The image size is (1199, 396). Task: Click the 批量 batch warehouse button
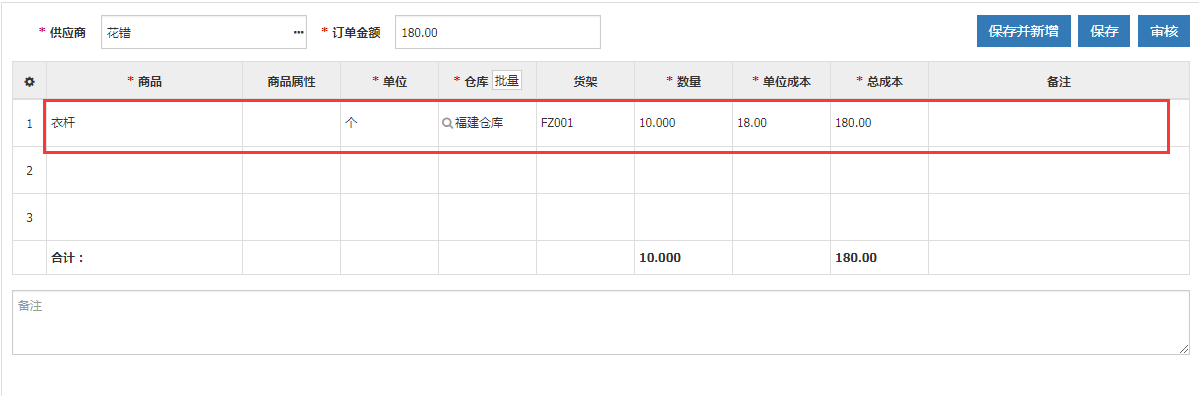pos(507,81)
